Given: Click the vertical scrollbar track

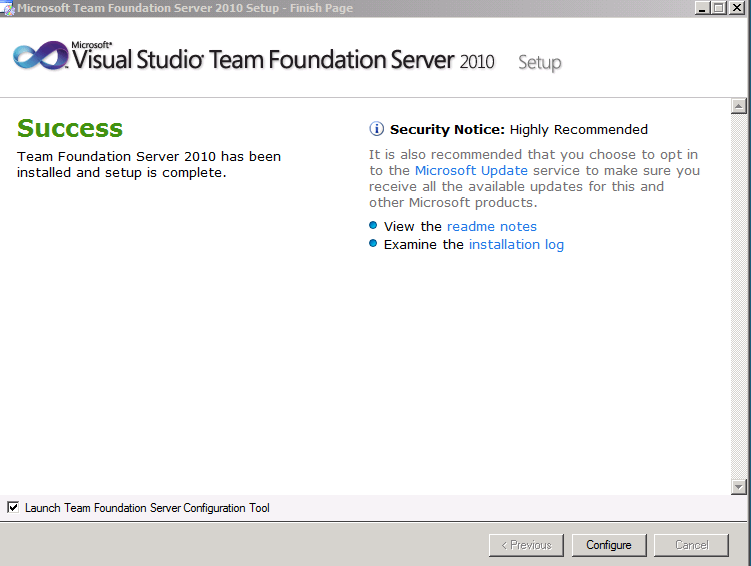Looking at the screenshot, I should (739, 300).
